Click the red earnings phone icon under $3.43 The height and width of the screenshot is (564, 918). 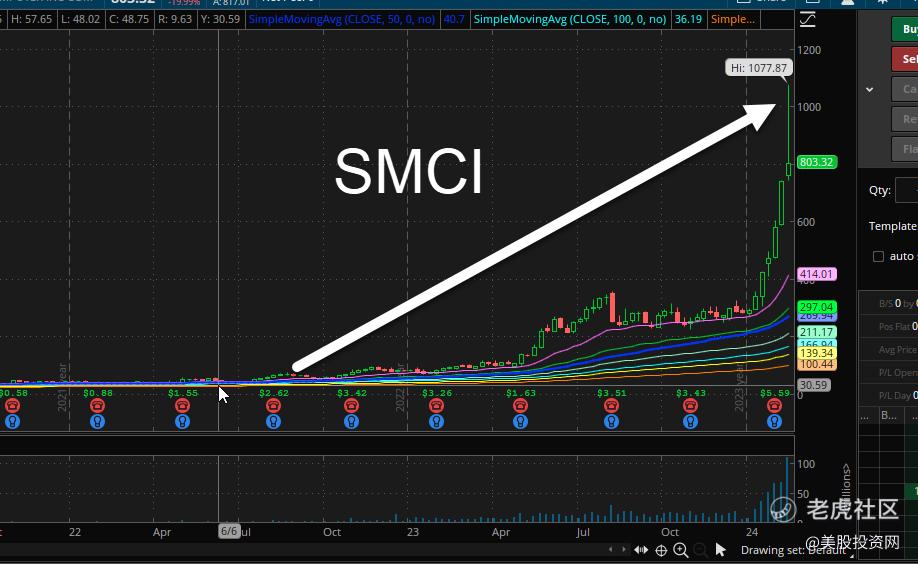pyautogui.click(x=690, y=405)
